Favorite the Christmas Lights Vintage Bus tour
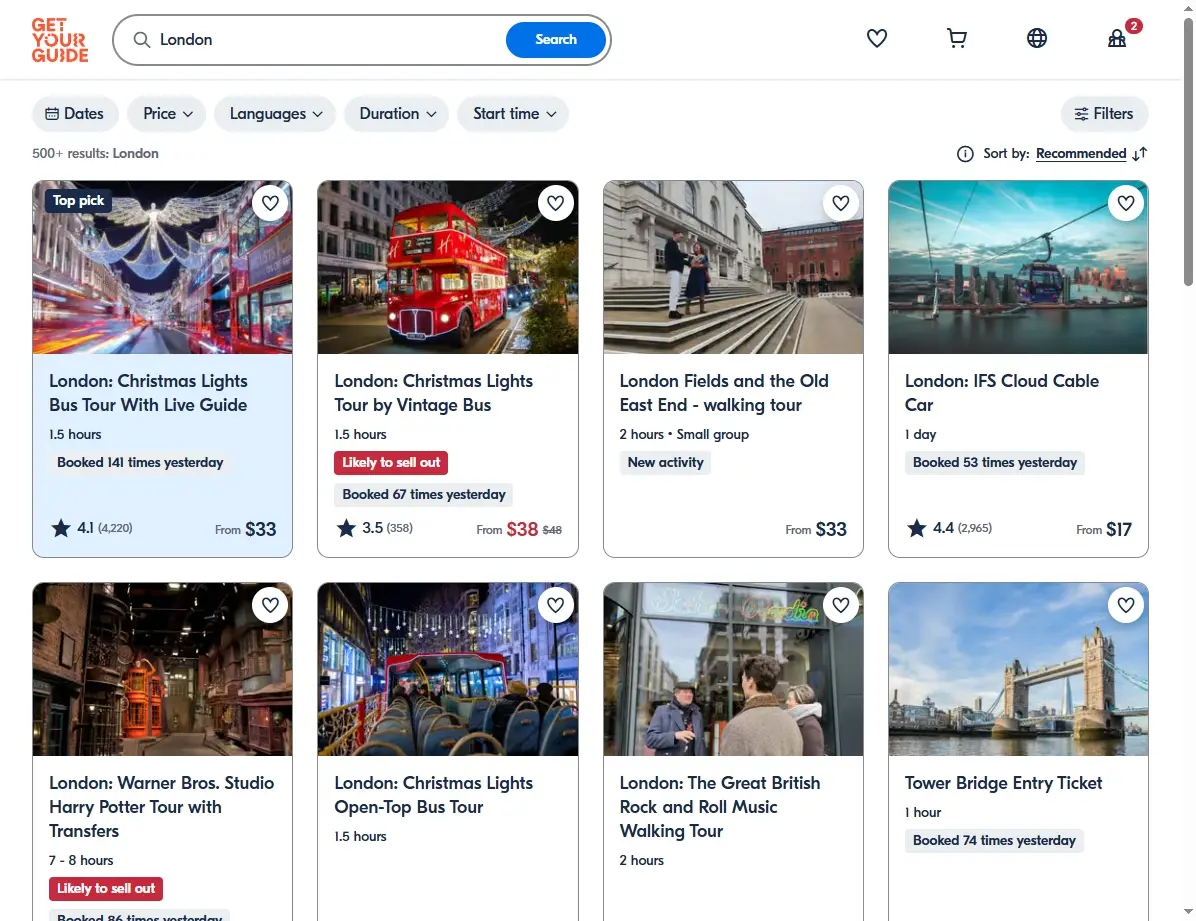 point(555,203)
